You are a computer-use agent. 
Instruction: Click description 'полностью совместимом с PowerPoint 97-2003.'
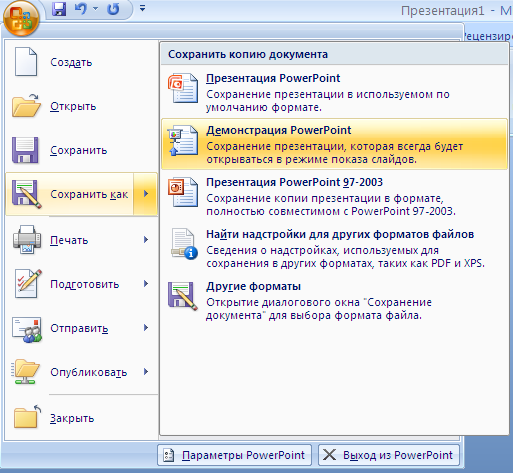(331, 212)
